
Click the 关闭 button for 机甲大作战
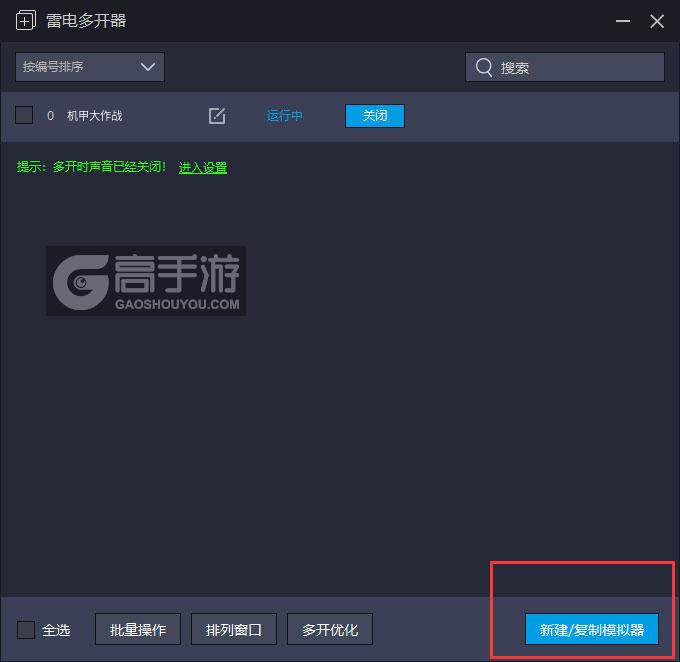coord(375,116)
